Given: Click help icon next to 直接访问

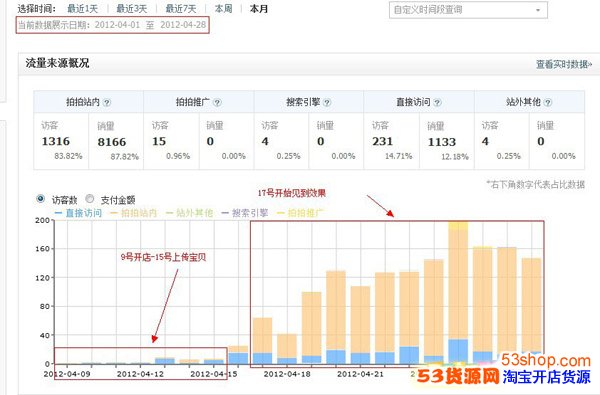Looking at the screenshot, I should (x=437, y=103).
